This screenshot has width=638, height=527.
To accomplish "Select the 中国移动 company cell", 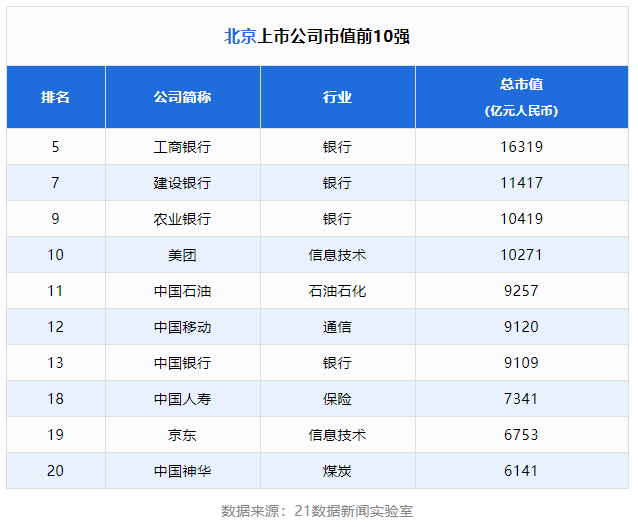I will pyautogui.click(x=182, y=327).
